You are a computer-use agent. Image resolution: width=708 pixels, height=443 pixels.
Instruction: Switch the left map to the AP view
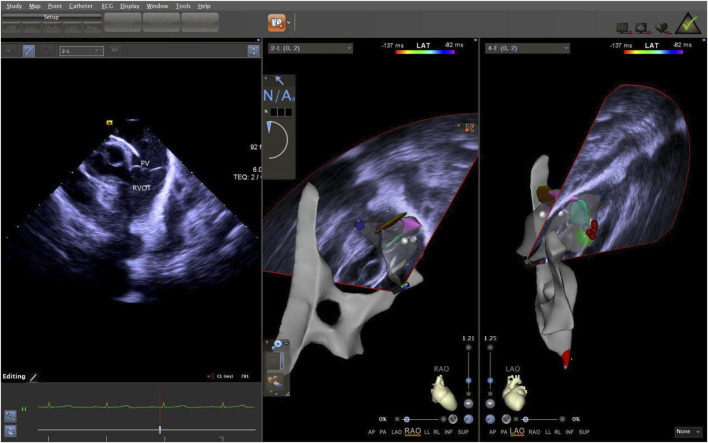[x=371, y=432]
